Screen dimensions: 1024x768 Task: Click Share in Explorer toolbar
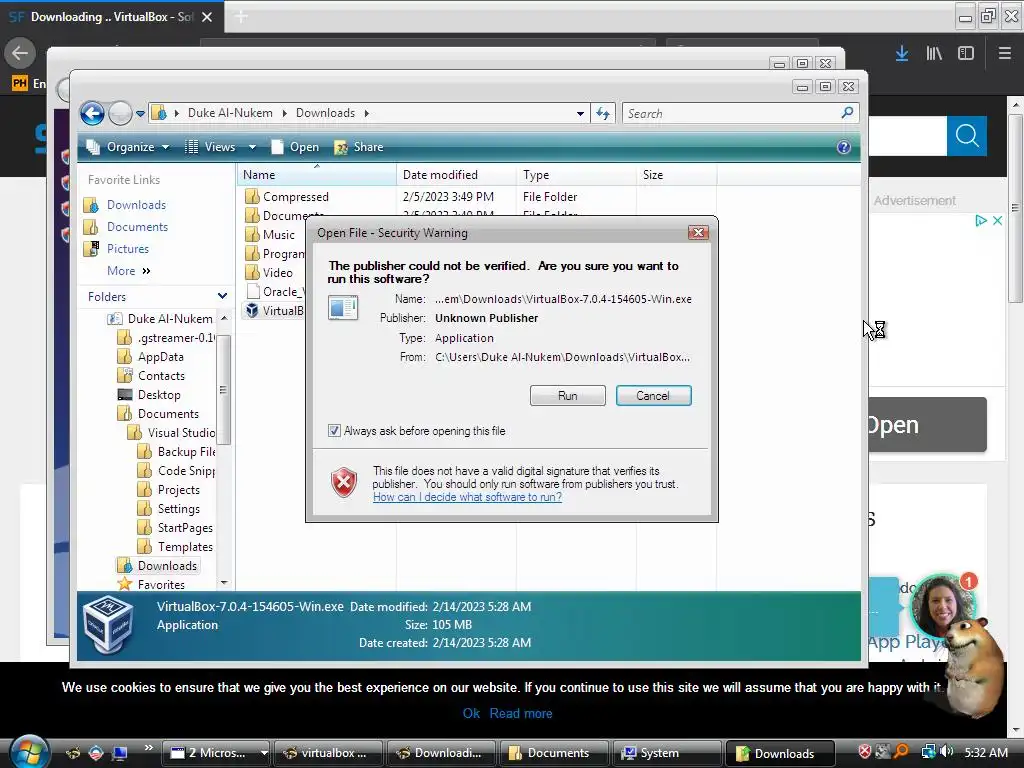click(x=359, y=147)
